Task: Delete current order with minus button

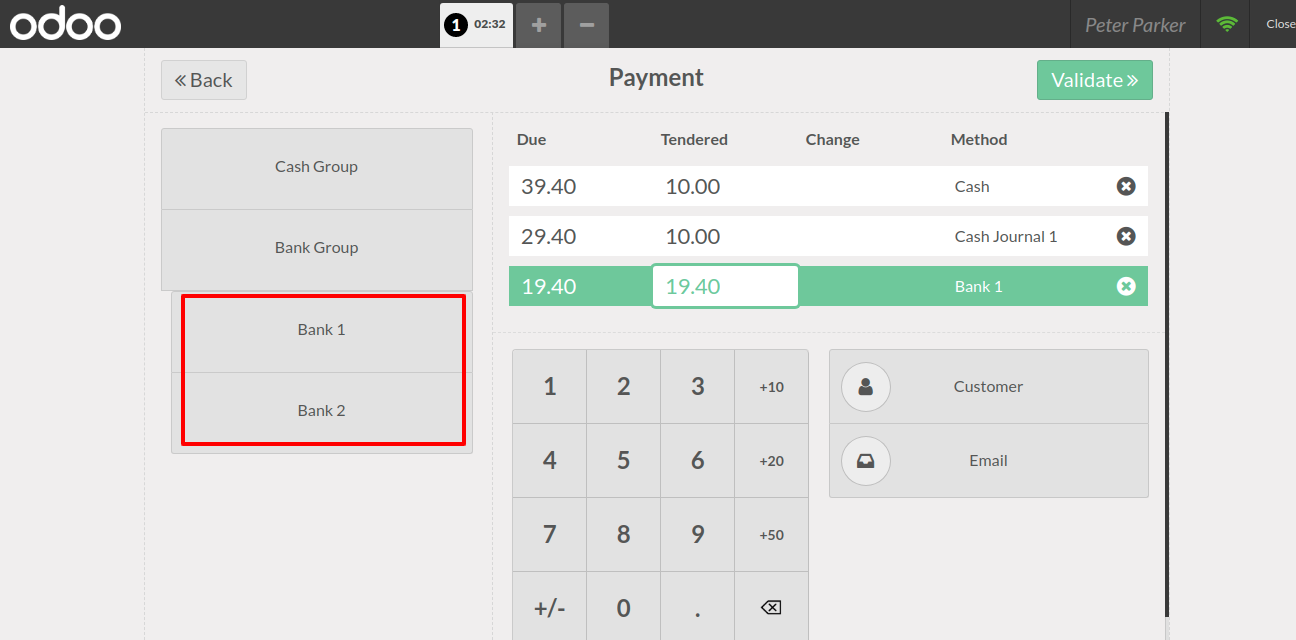Action: 587,25
